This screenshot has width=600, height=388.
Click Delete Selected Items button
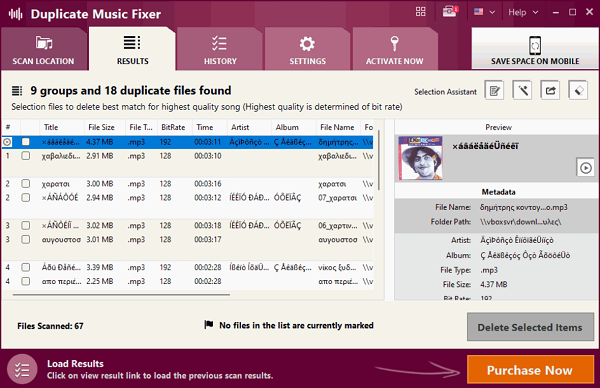pos(530,327)
